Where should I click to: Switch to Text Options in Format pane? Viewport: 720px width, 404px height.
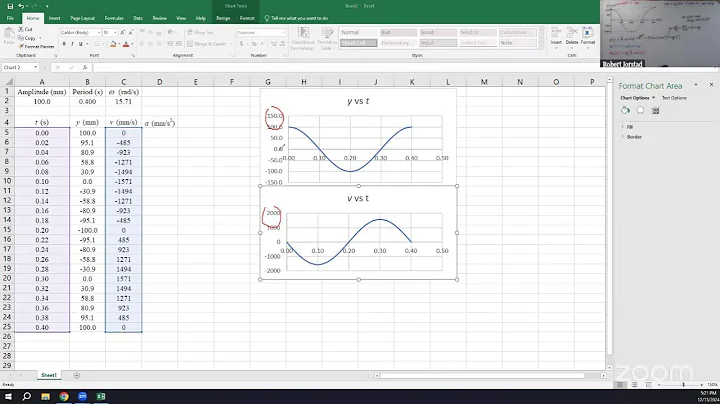coord(674,98)
